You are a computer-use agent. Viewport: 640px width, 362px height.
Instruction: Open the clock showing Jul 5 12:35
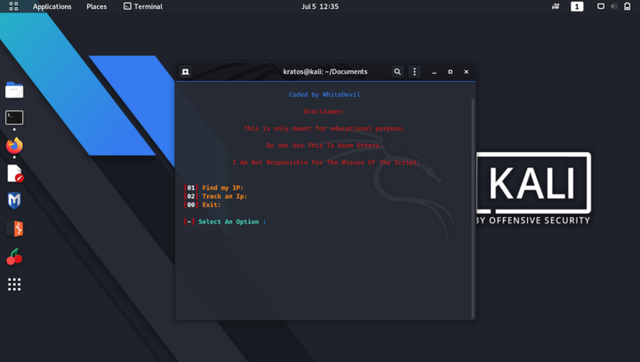(320, 7)
